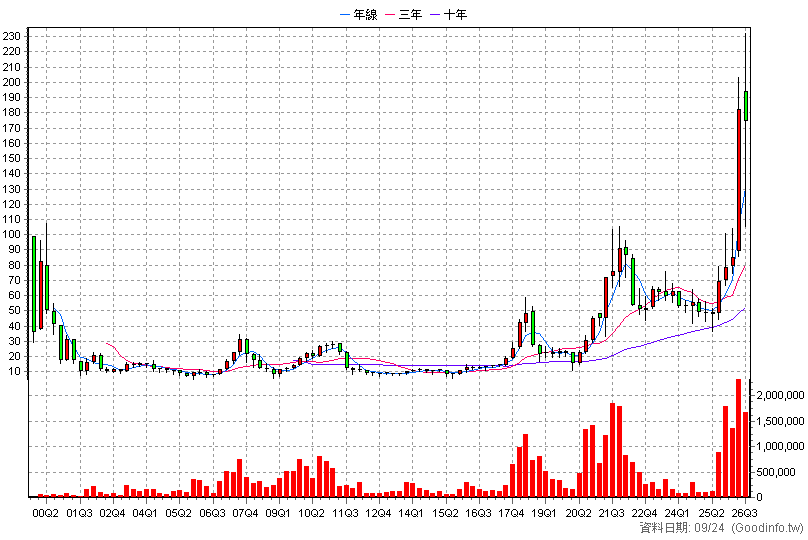
Task: Select the 21Q3 quarter label
Action: [611, 513]
